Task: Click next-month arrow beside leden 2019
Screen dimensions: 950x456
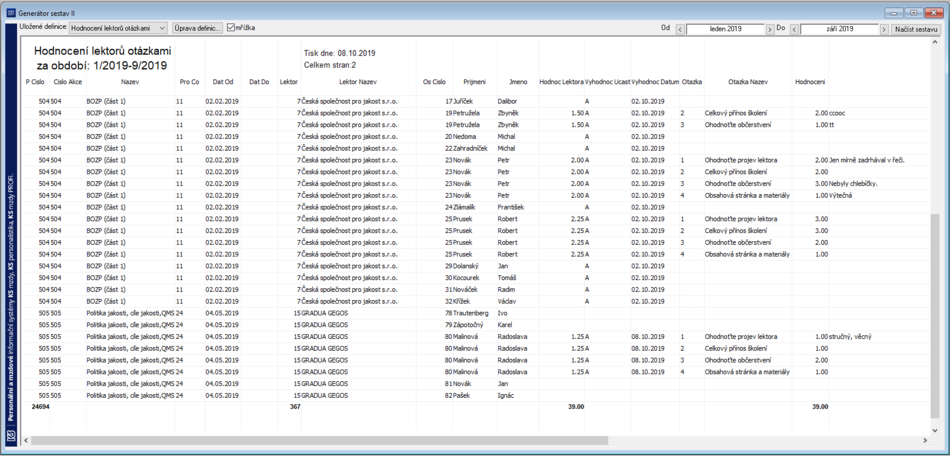Action: [769, 29]
